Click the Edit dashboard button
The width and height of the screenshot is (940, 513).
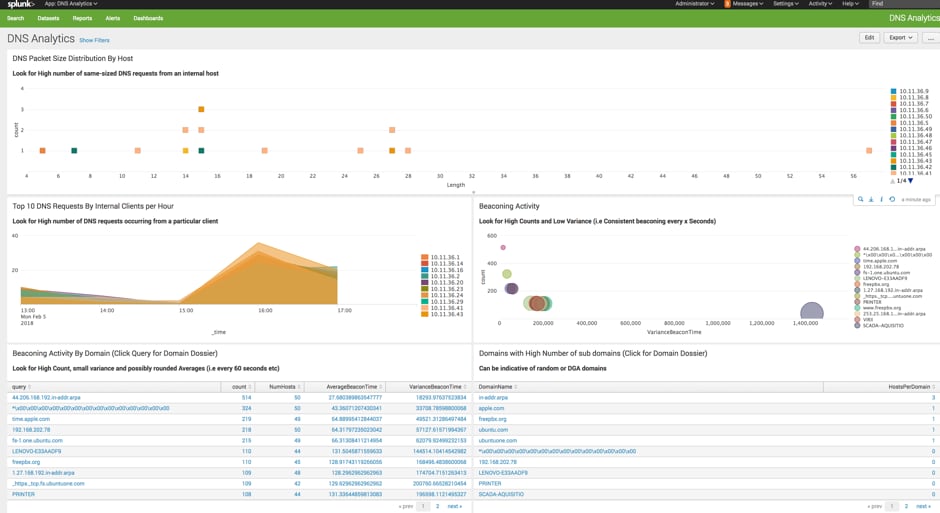point(869,38)
